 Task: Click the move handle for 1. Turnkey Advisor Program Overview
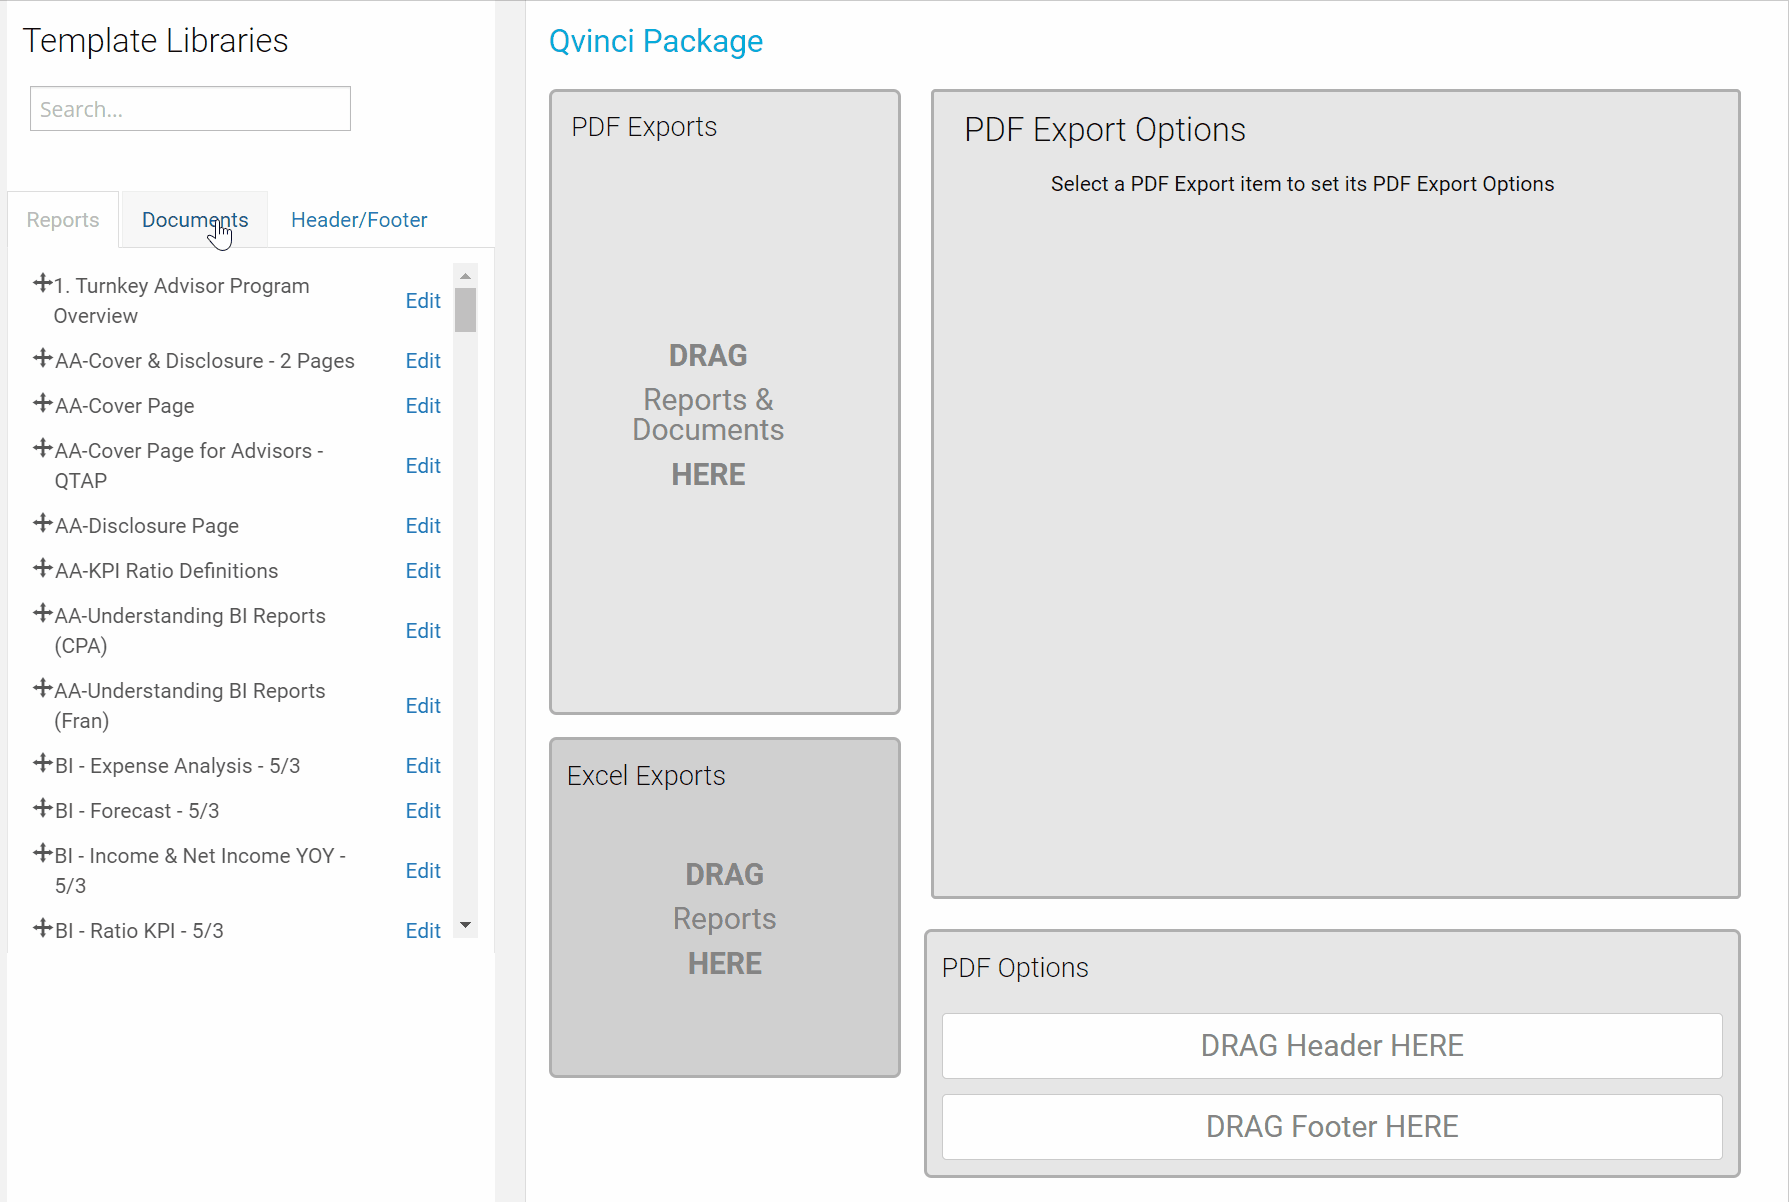point(43,283)
